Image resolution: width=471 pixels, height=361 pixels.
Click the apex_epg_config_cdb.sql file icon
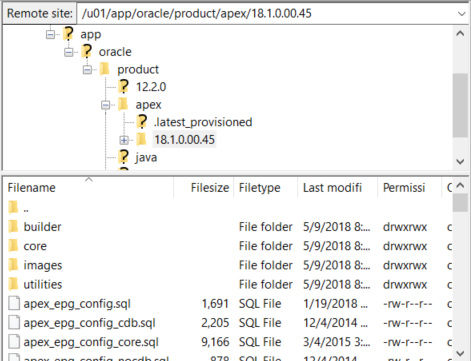click(x=14, y=323)
